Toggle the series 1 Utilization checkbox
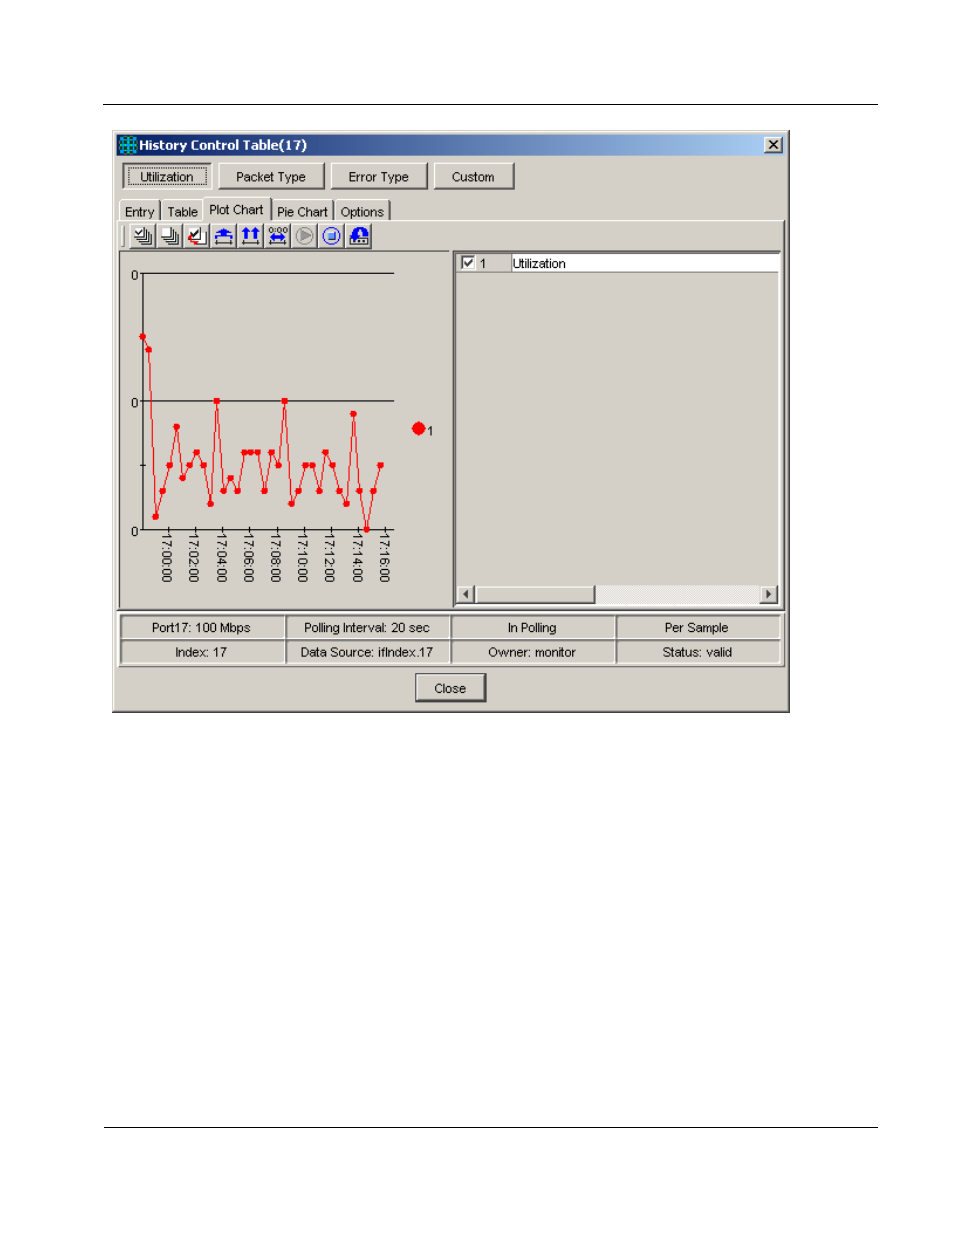Screen dimensions: 954x1235 467,263
